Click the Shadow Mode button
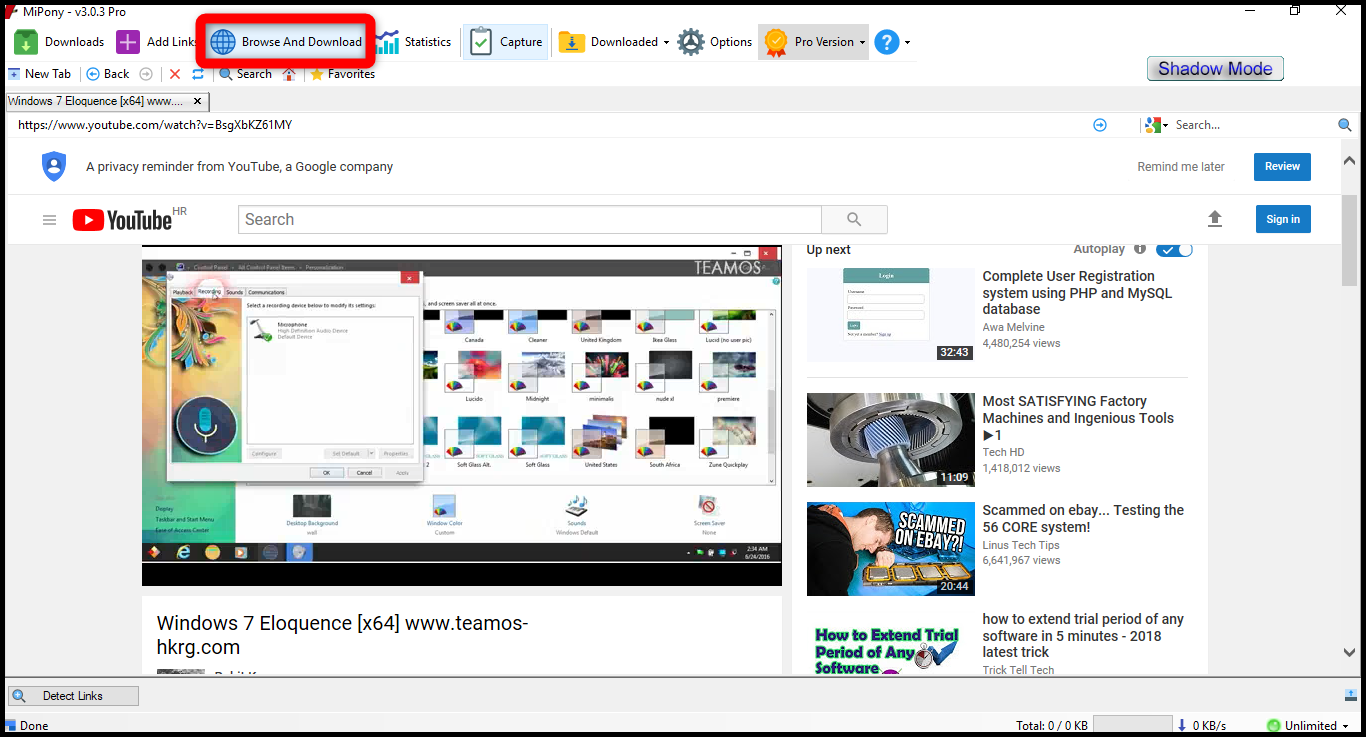 coord(1215,69)
